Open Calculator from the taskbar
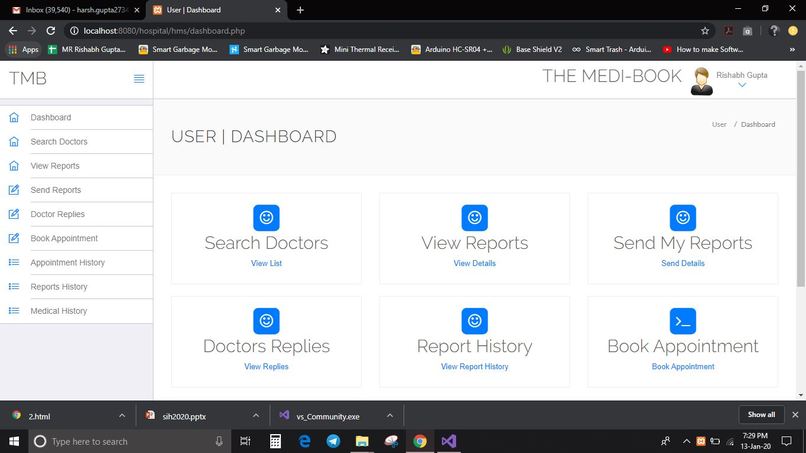806x453 pixels. (x=276, y=441)
